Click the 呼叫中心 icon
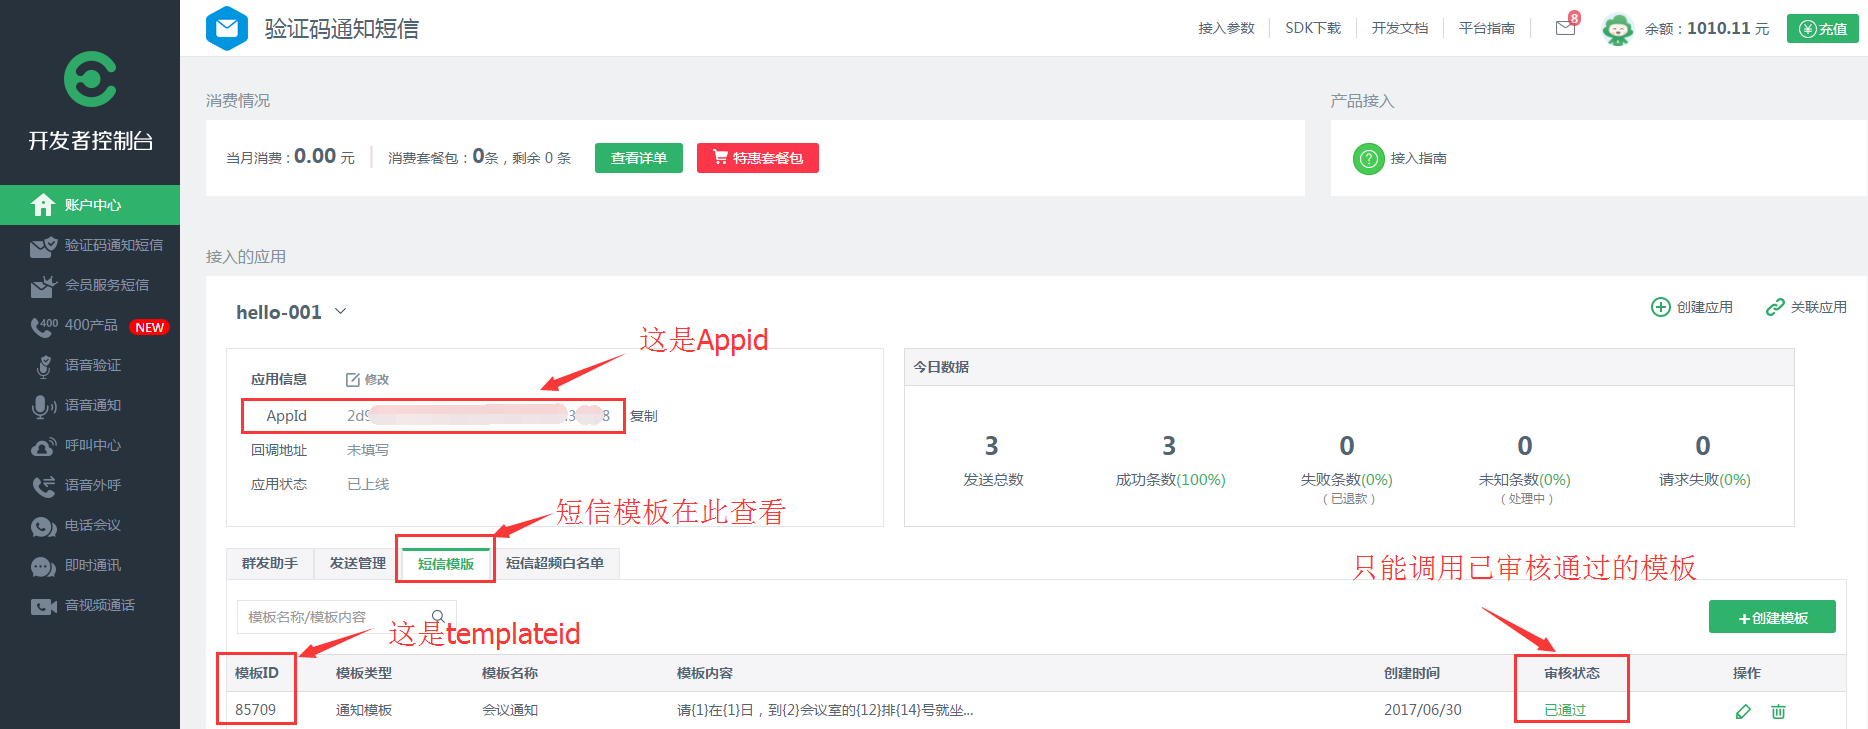1868x729 pixels. (43, 446)
